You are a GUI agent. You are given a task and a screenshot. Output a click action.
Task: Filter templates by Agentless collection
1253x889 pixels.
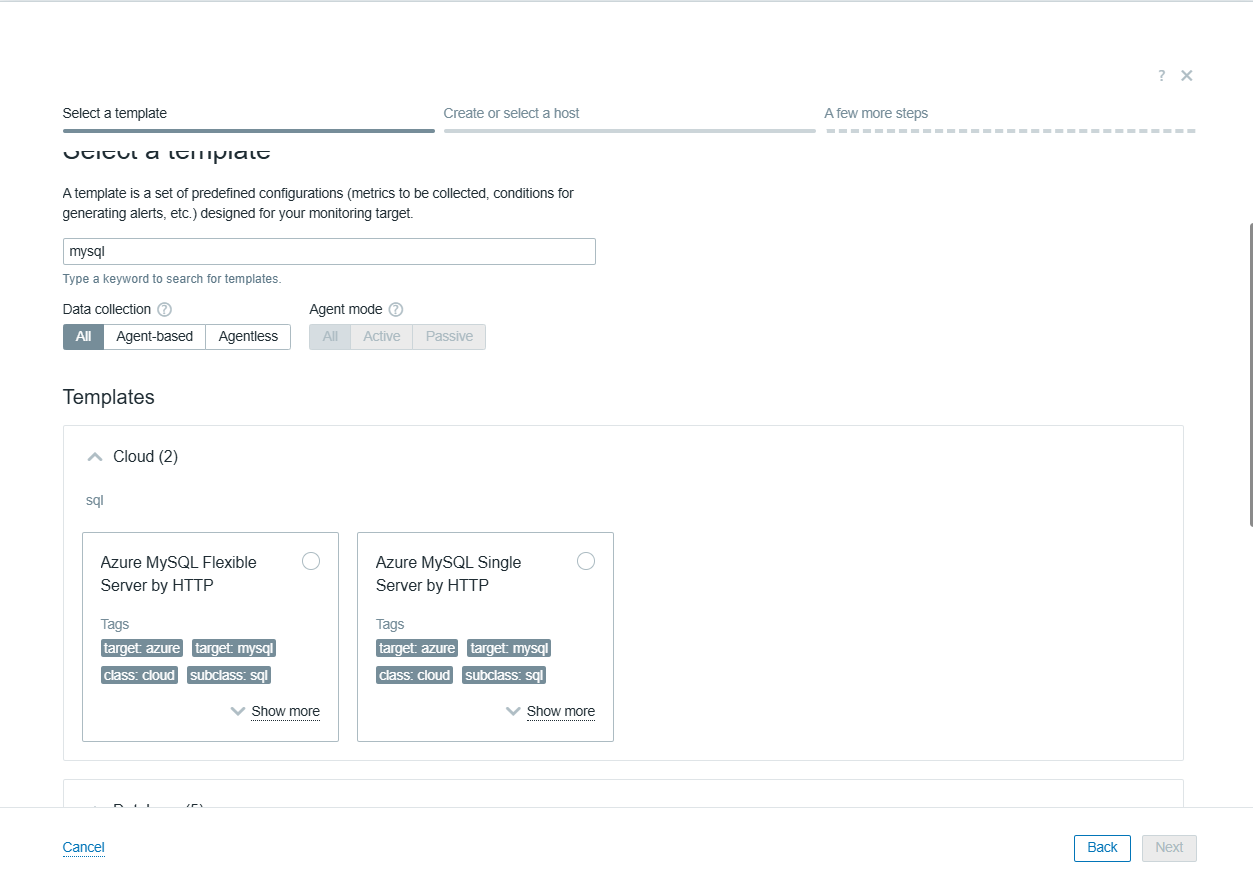point(248,337)
